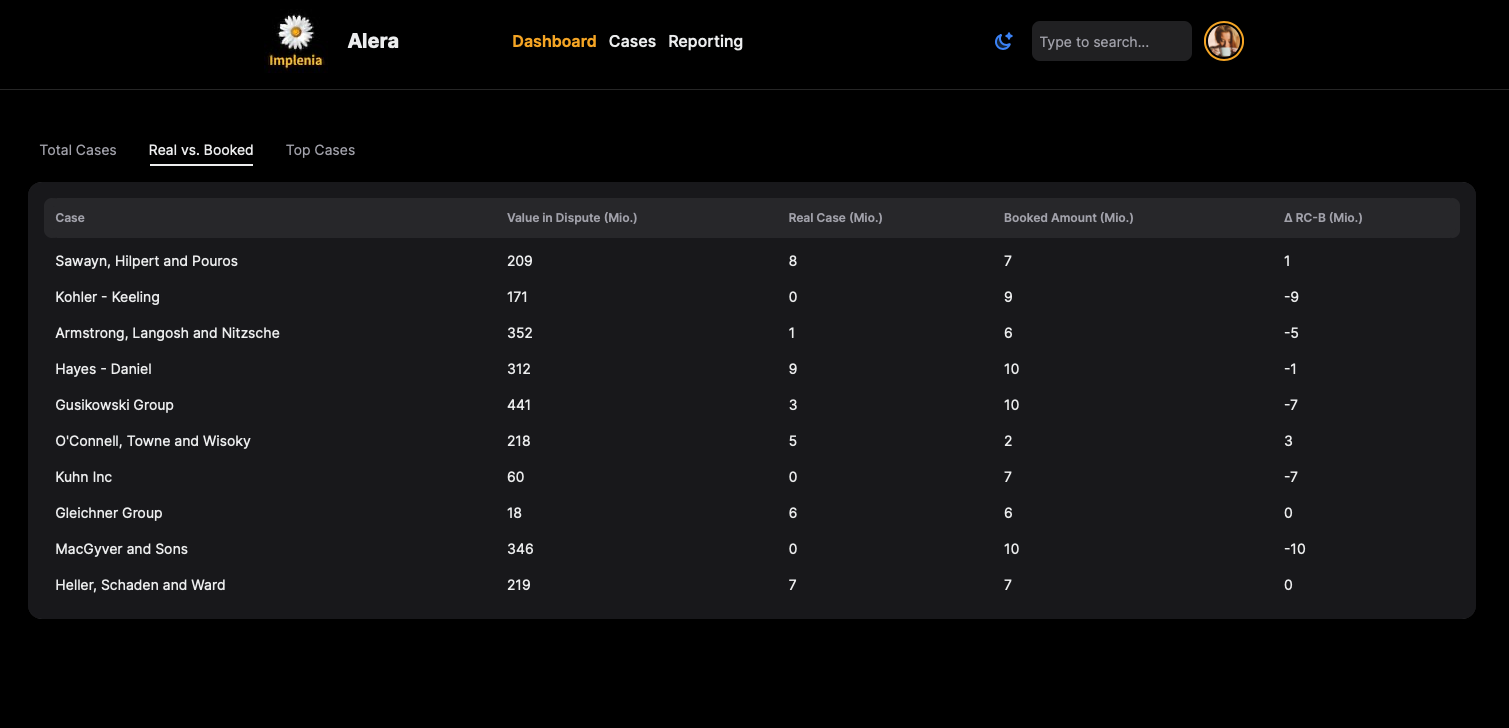Click the delta value -10
The image size is (1509, 728).
click(x=1294, y=549)
